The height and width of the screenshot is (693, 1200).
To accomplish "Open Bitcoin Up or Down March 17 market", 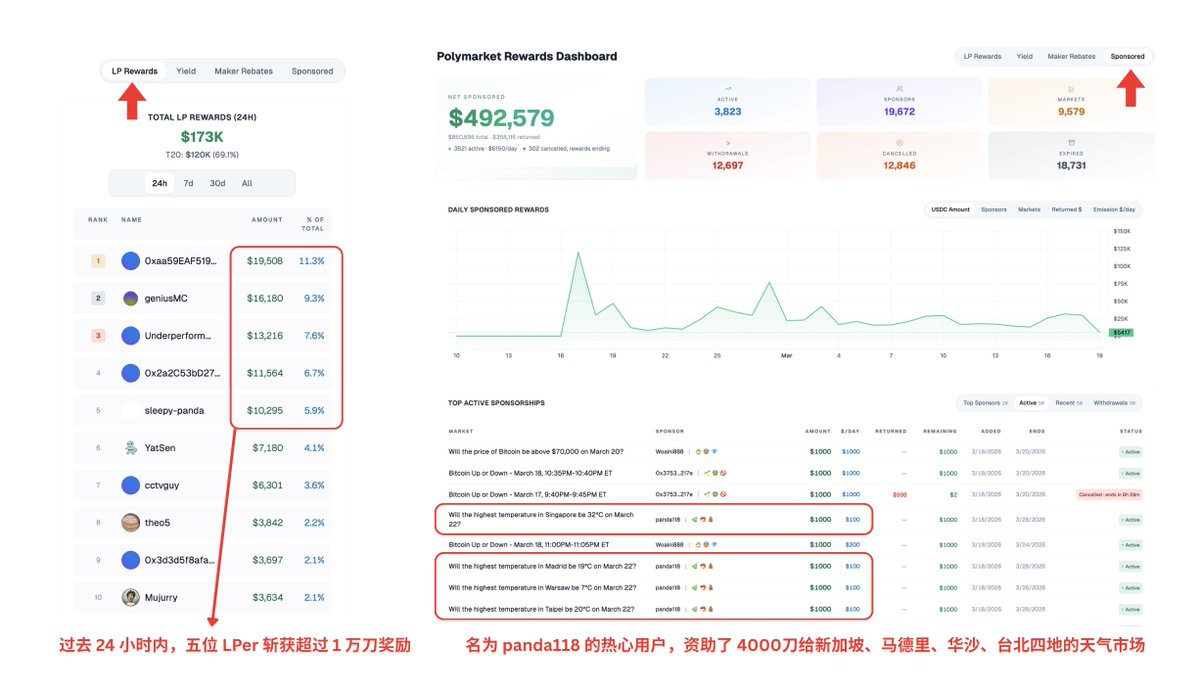I will click(x=528, y=494).
